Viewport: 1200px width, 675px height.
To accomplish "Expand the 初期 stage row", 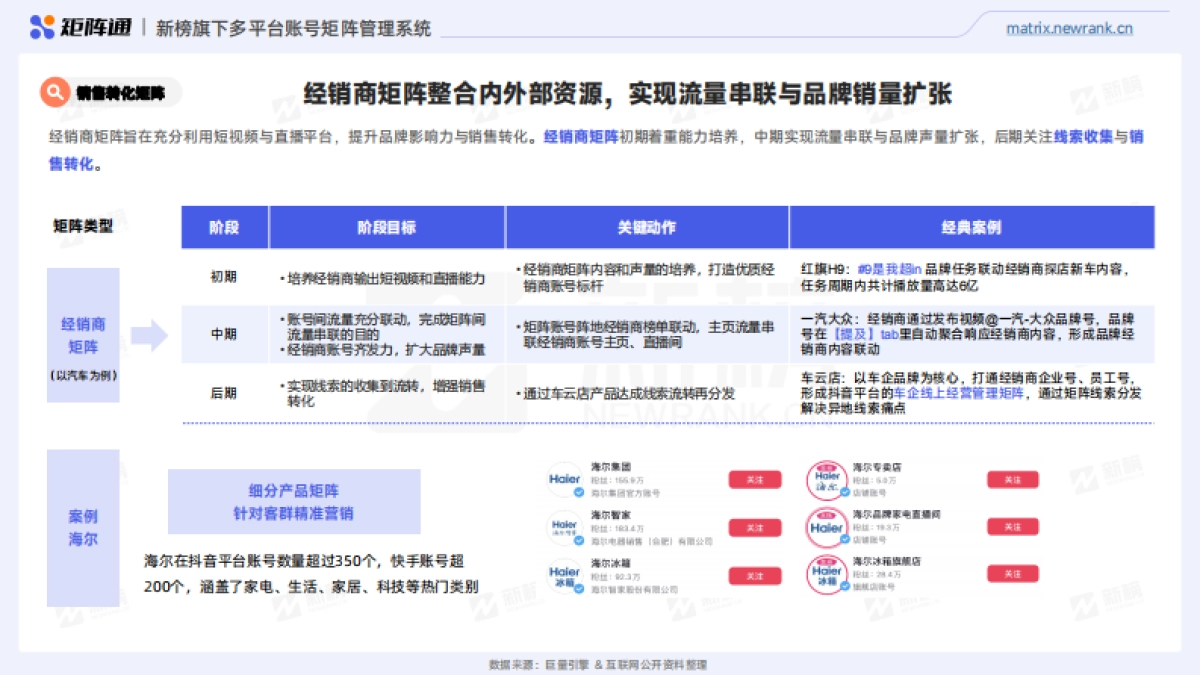I will point(222,275).
